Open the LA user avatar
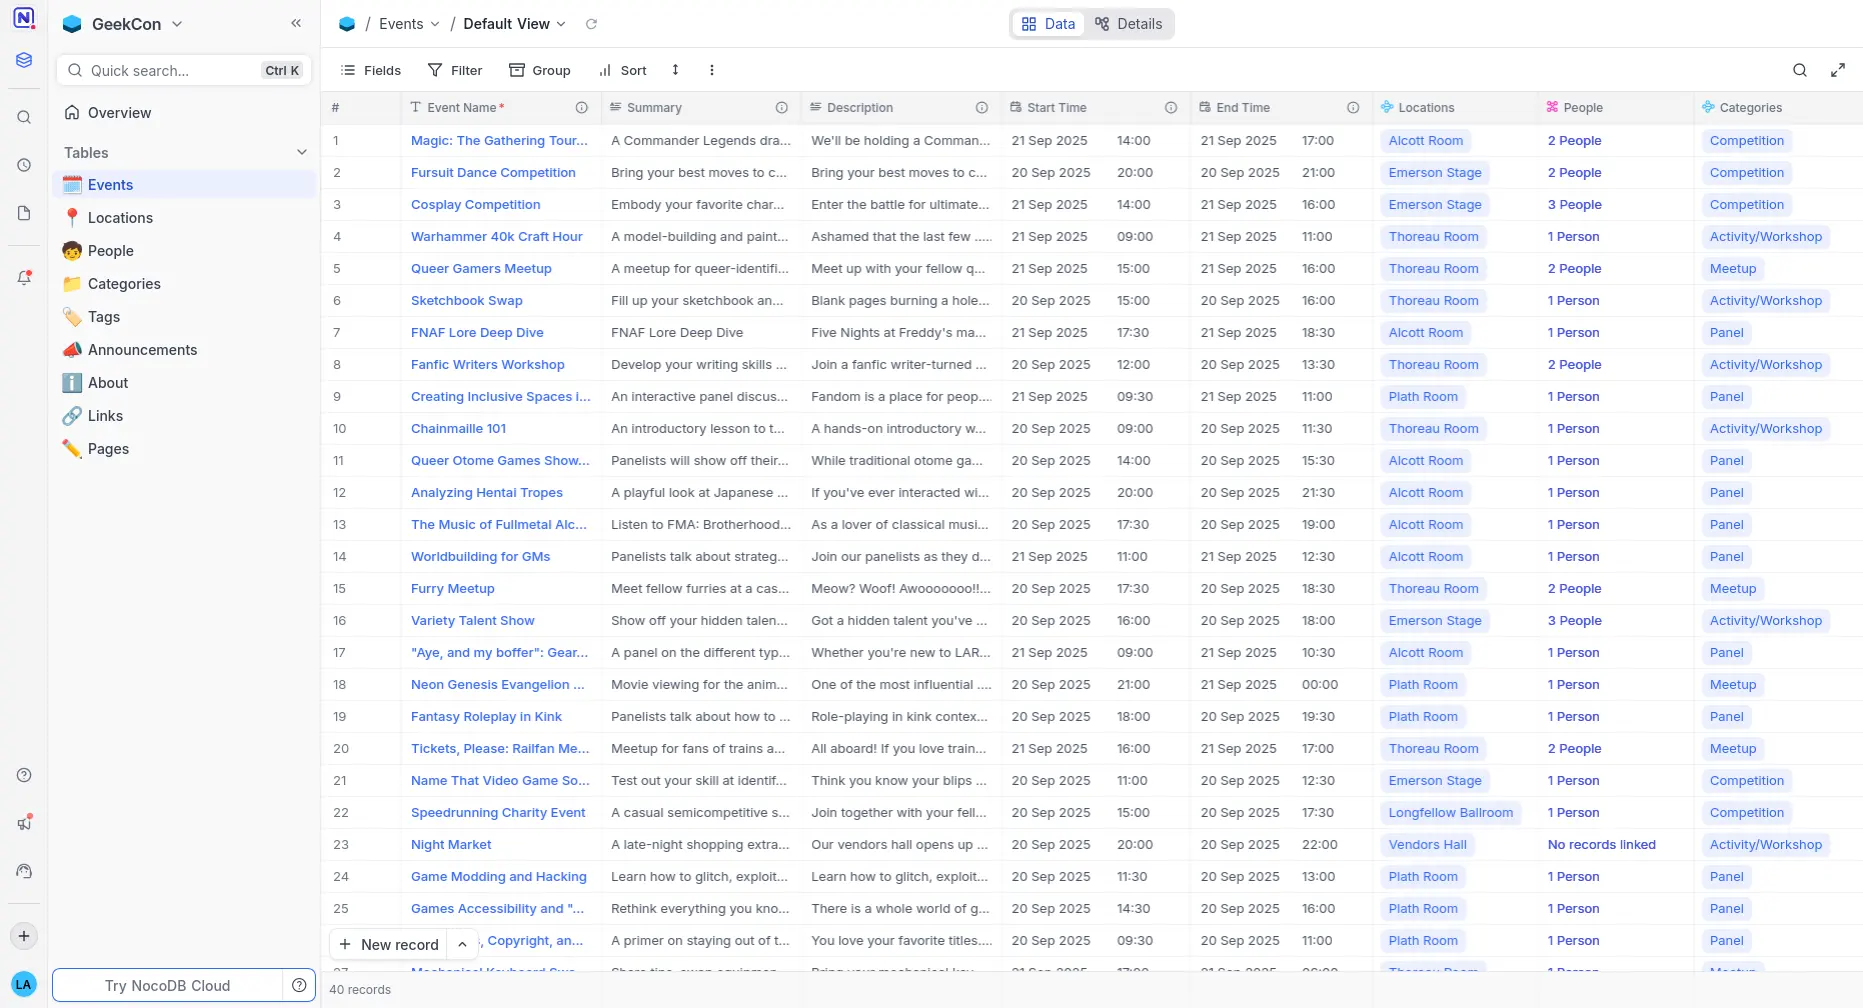This screenshot has width=1863, height=1008. tap(24, 985)
